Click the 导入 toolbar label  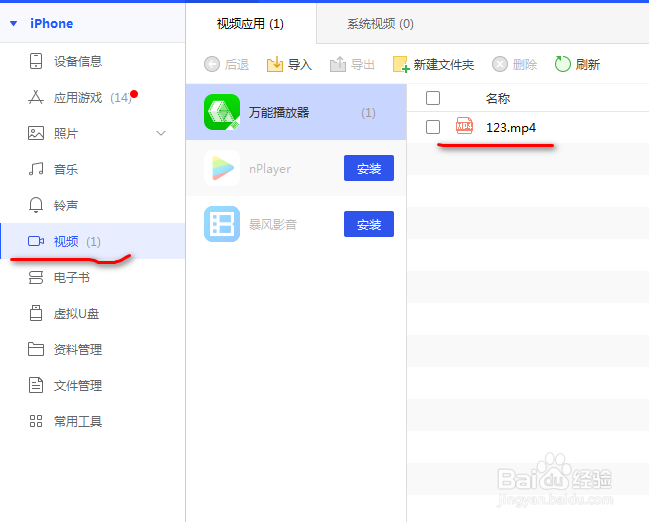[x=300, y=65]
